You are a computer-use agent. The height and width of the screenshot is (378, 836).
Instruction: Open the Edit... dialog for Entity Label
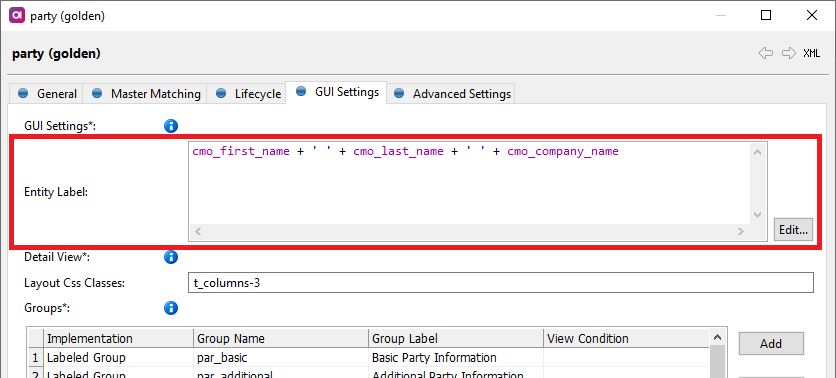793,230
